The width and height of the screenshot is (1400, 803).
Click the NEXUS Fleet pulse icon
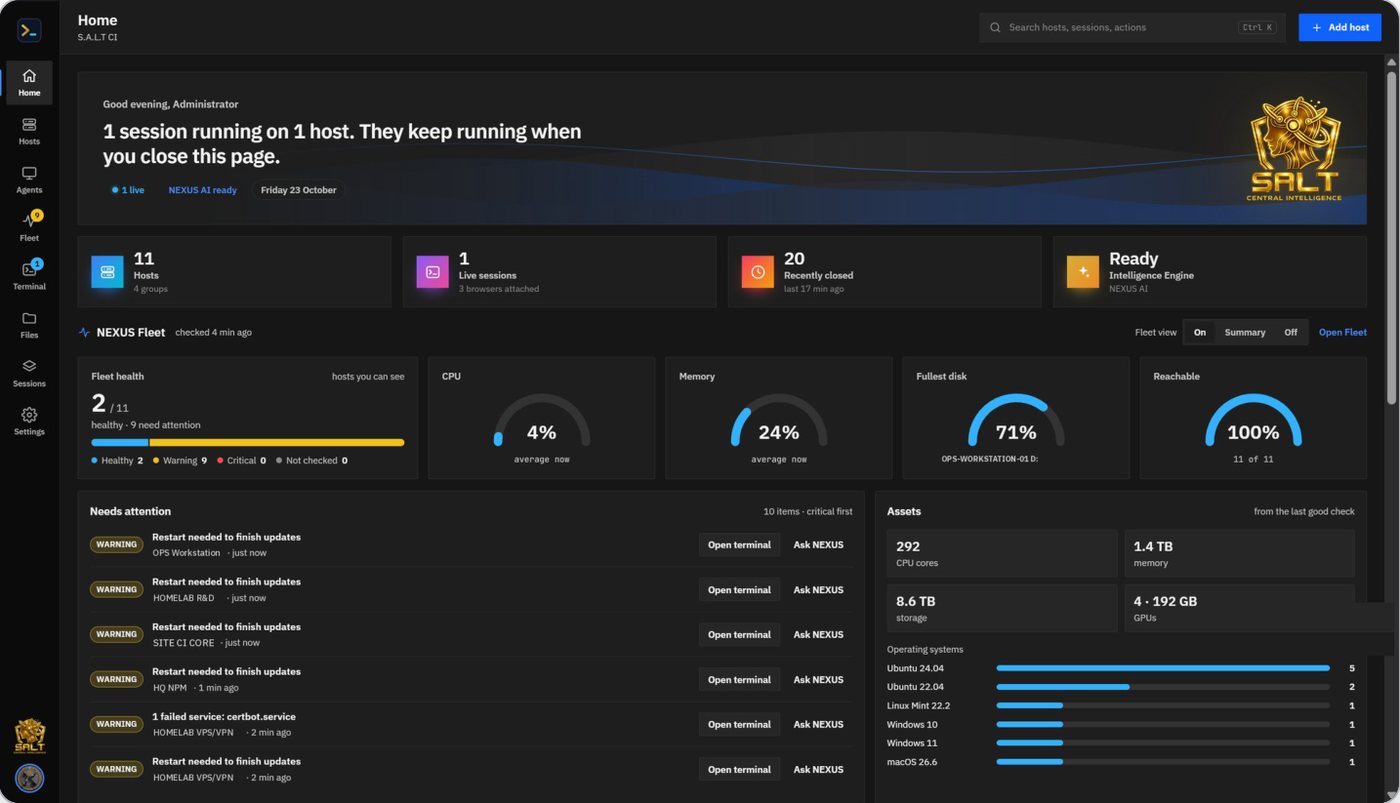click(84, 332)
